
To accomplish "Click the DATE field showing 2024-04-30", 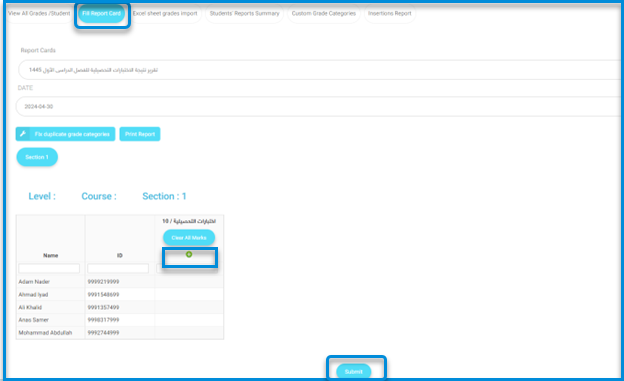I will [318, 107].
